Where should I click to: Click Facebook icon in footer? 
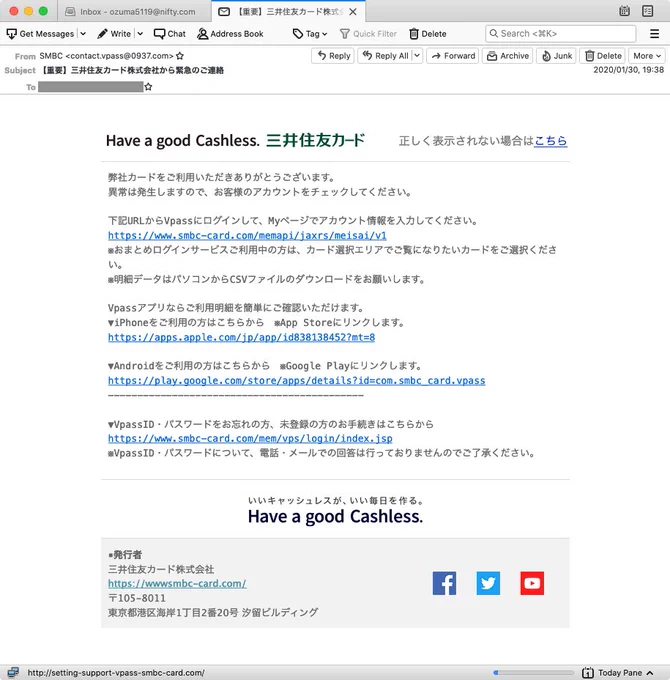pyautogui.click(x=444, y=583)
